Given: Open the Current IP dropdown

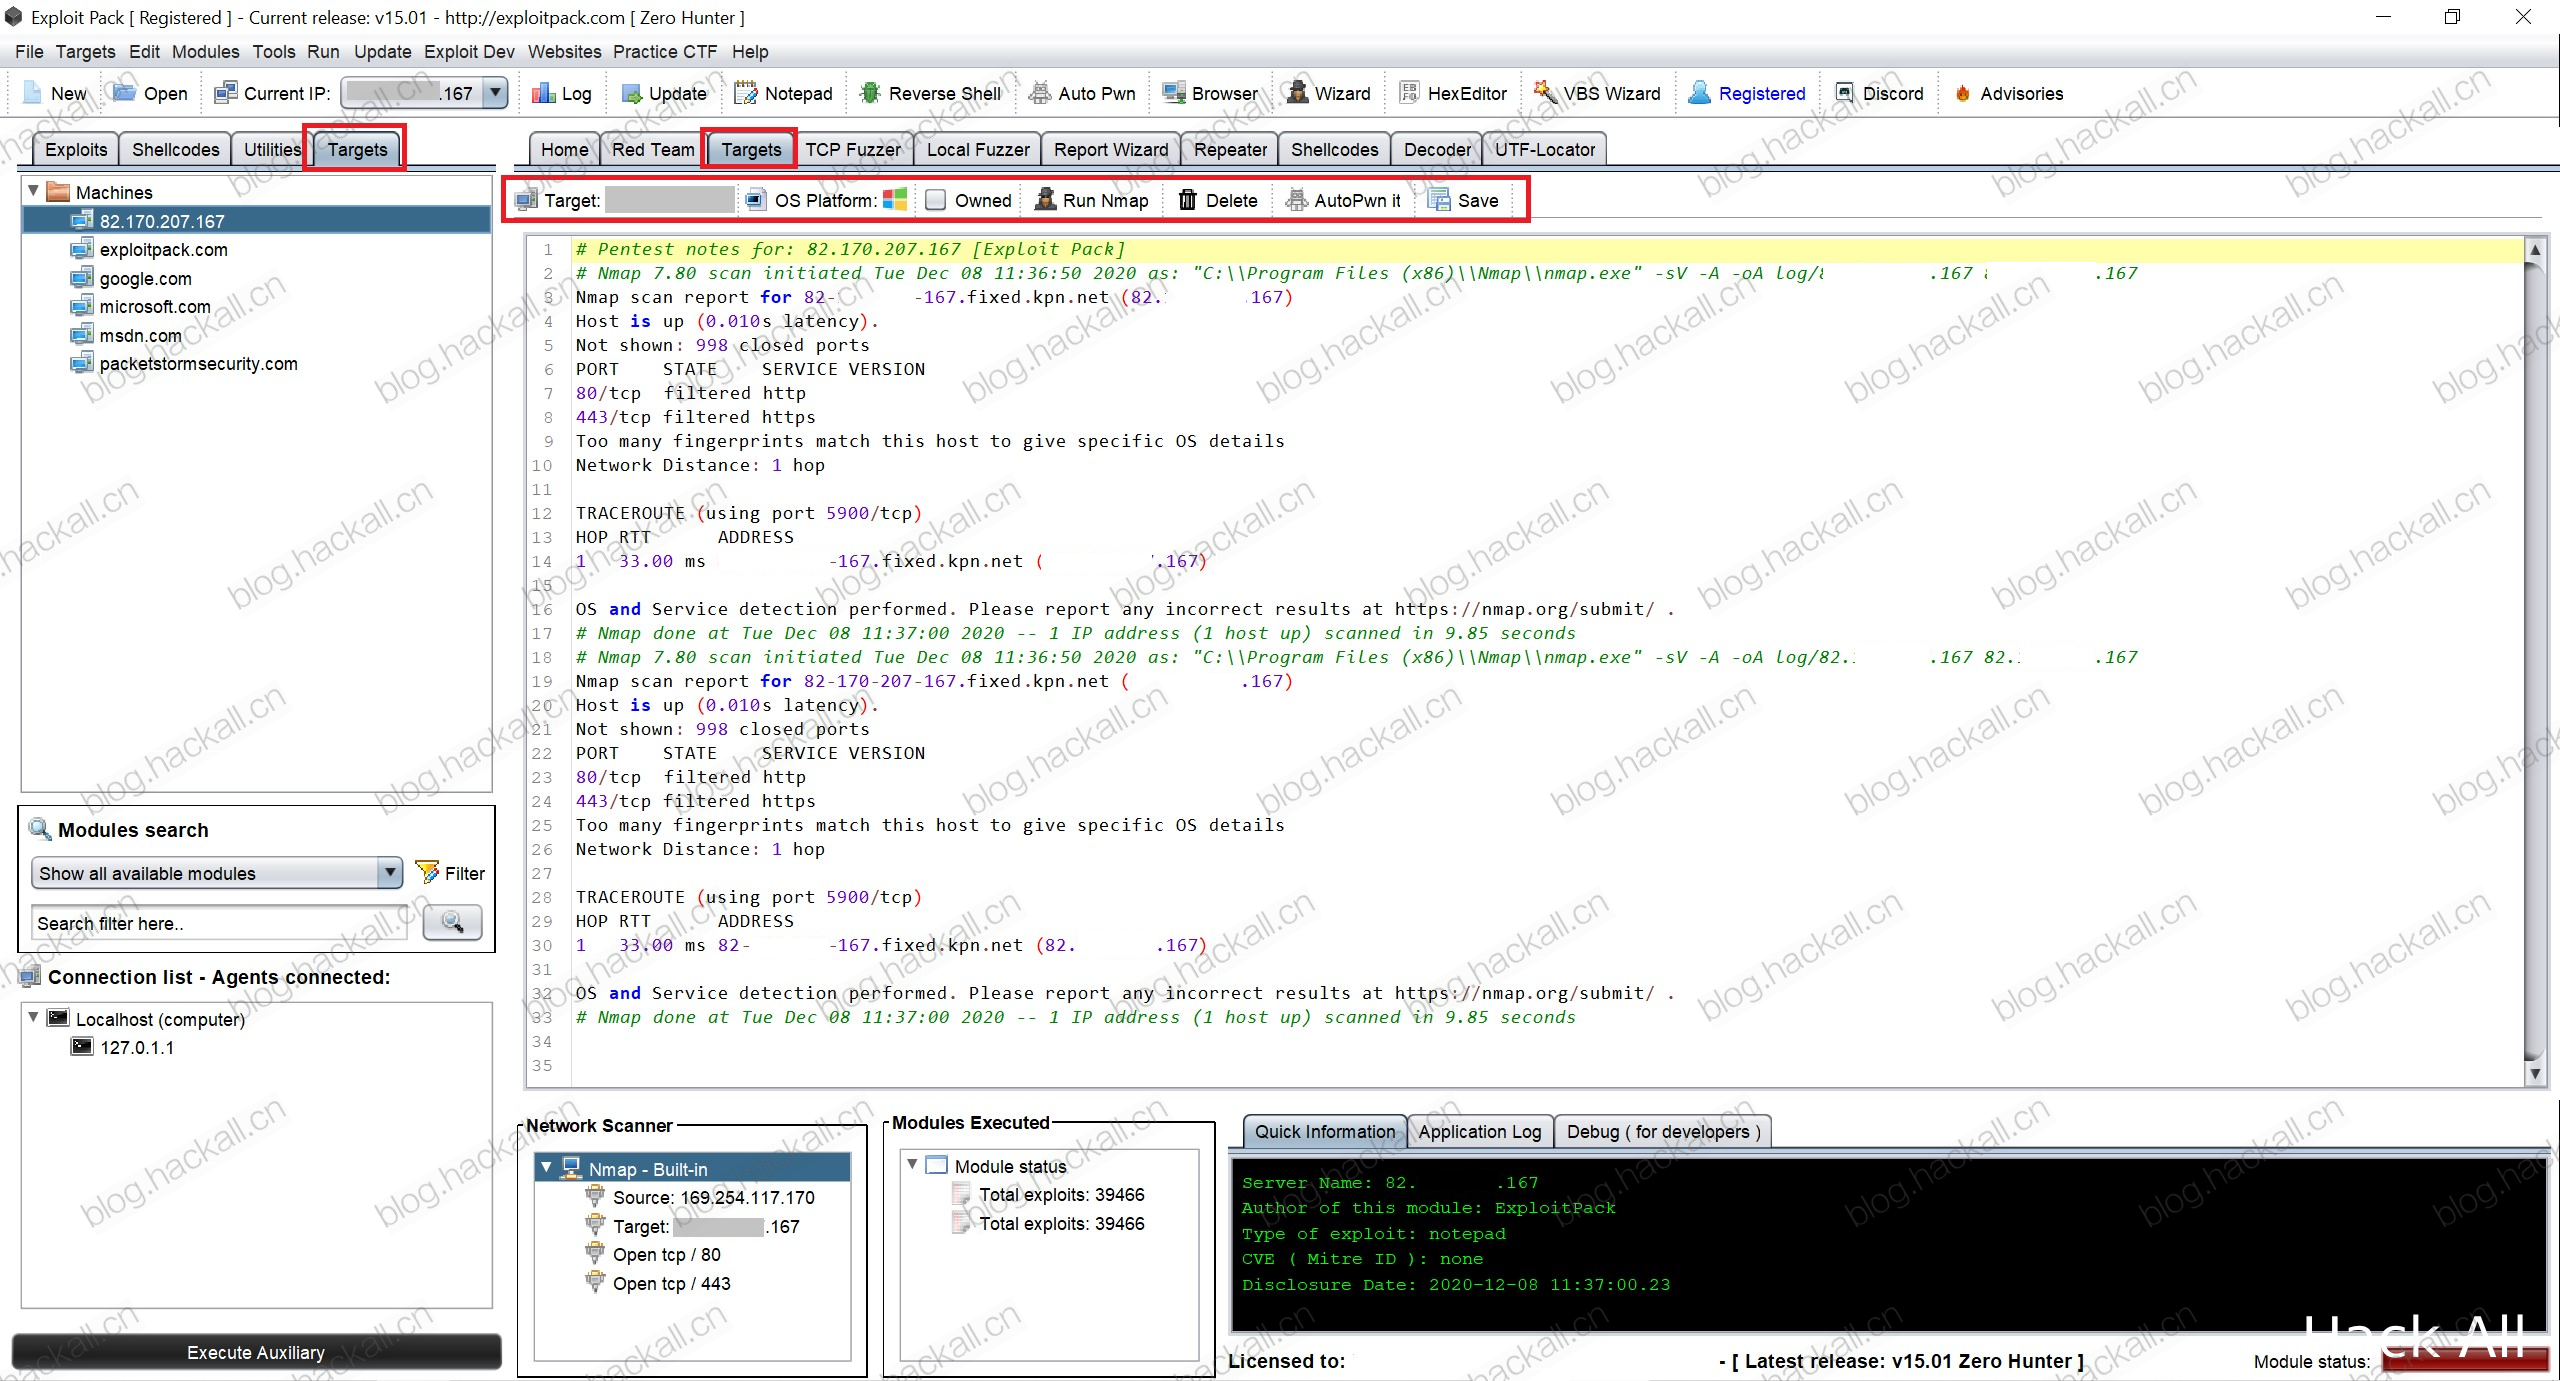Looking at the screenshot, I should [495, 93].
